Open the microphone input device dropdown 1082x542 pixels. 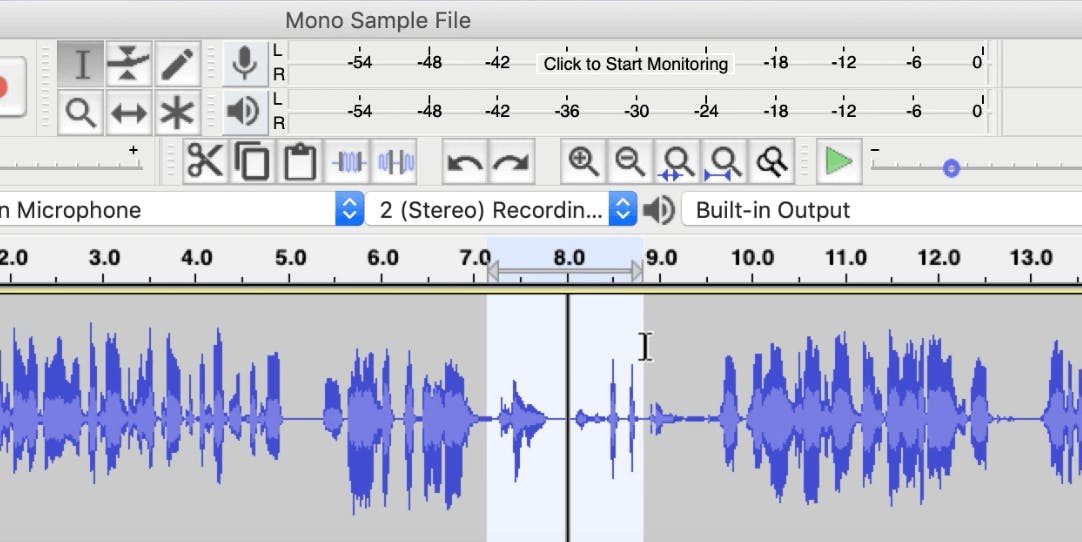tap(349, 210)
